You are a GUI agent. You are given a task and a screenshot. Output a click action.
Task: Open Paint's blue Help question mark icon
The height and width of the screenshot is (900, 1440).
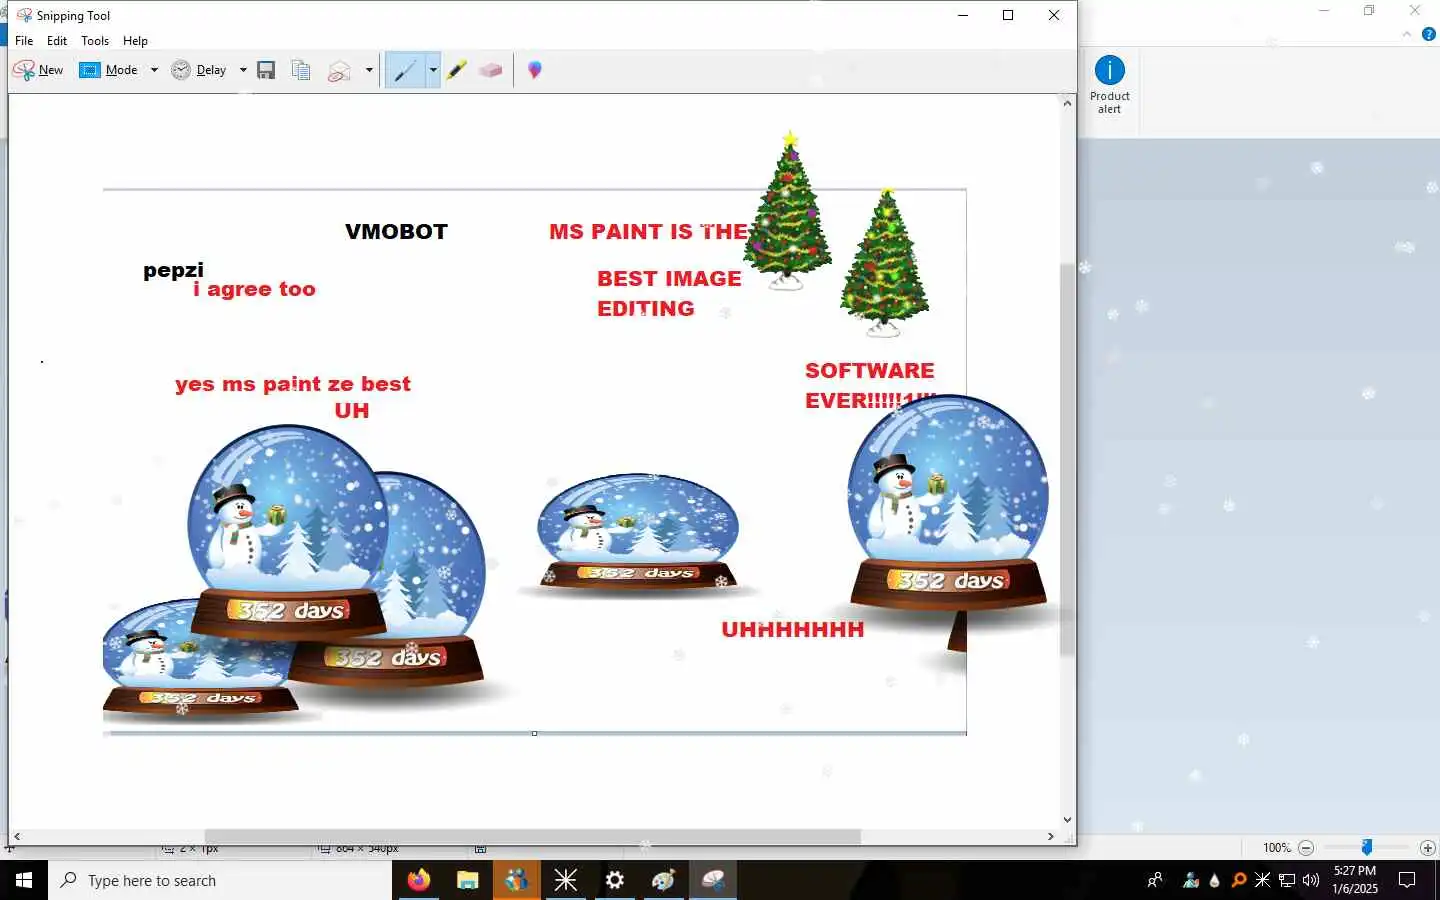click(1430, 34)
